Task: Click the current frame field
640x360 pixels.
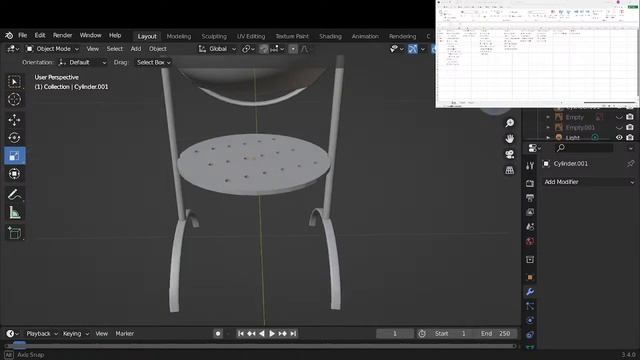Action: [395, 333]
